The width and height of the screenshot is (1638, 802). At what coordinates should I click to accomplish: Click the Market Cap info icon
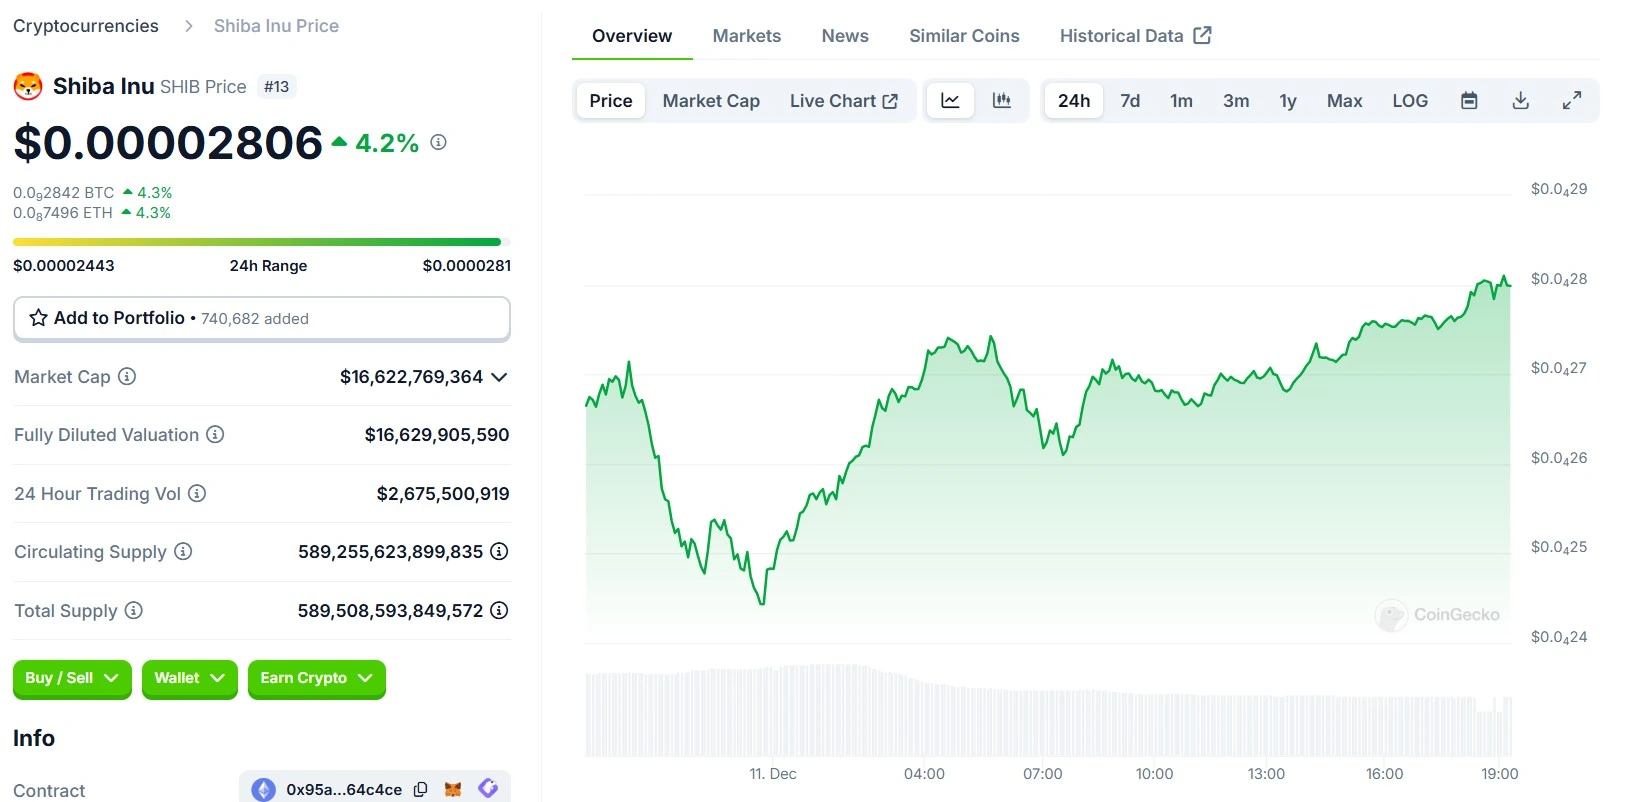point(127,377)
